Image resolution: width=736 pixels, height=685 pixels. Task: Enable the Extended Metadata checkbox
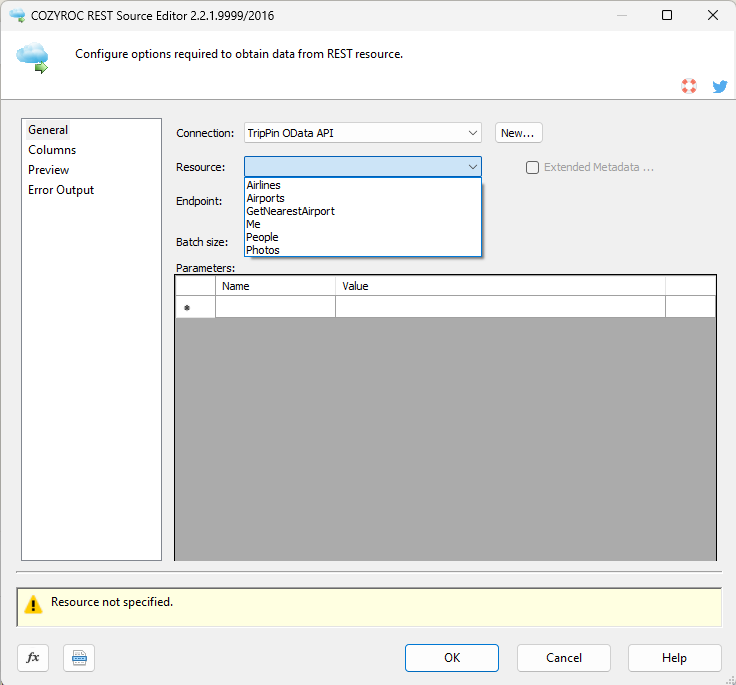pyautogui.click(x=532, y=168)
